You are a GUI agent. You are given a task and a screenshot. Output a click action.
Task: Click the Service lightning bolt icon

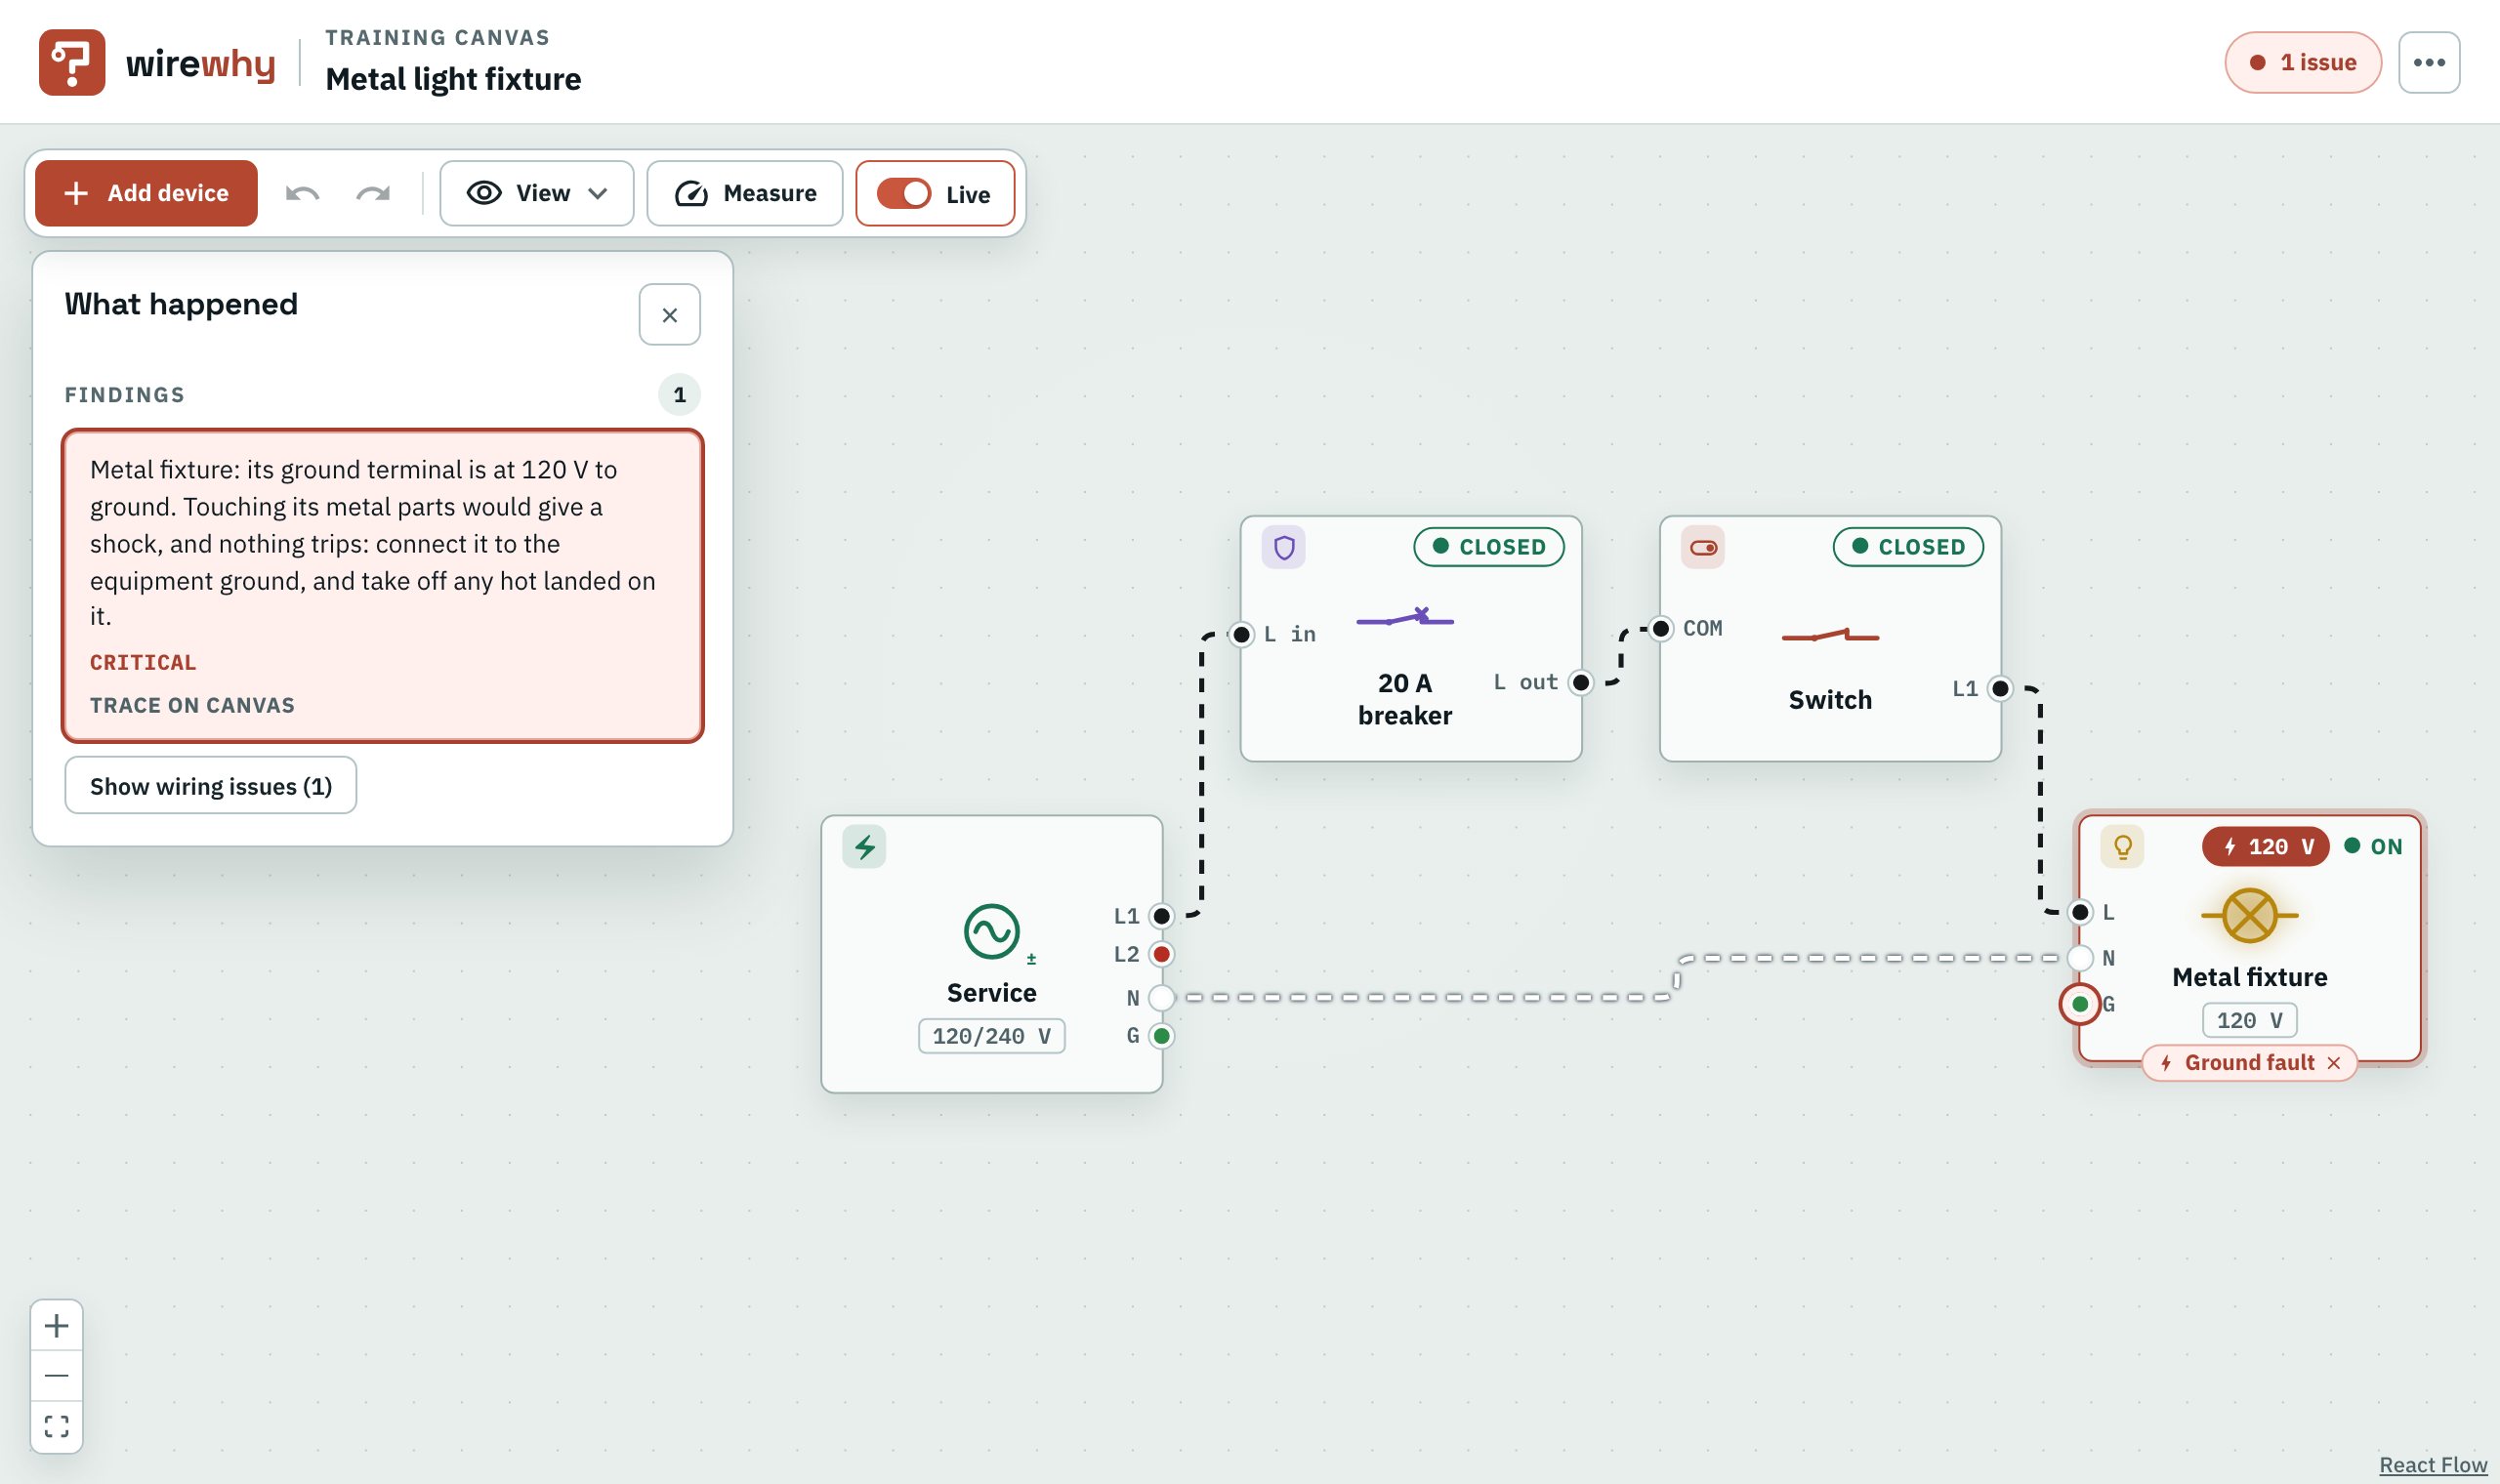tap(864, 847)
